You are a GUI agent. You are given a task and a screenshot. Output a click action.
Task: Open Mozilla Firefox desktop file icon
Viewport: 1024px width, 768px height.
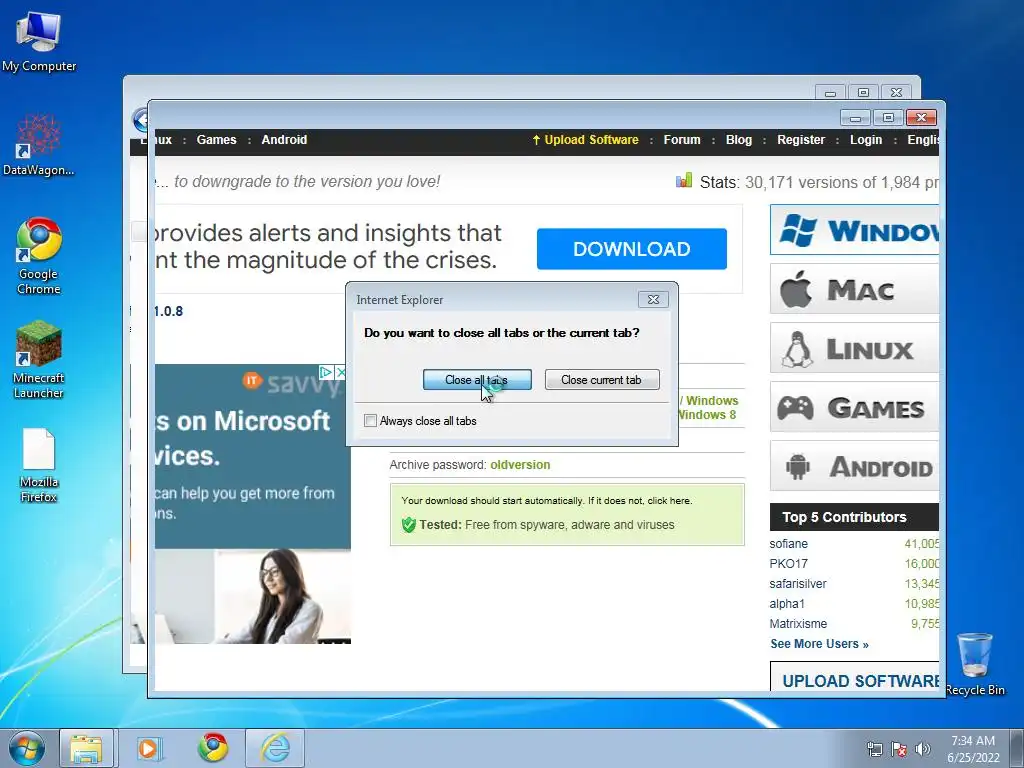39,465
